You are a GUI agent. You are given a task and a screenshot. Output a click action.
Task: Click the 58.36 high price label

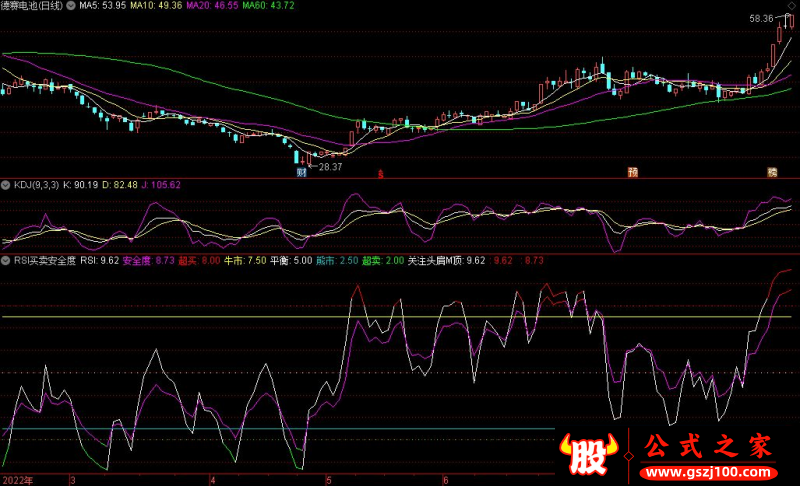click(x=763, y=18)
